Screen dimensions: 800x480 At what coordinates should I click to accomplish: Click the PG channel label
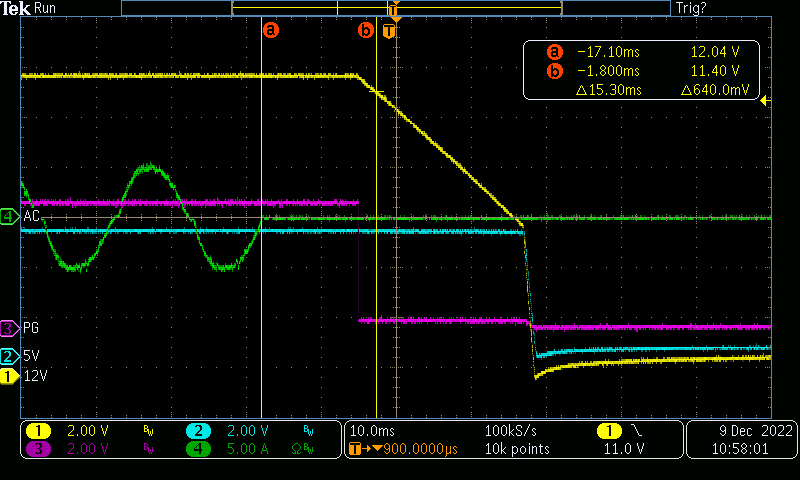pyautogui.click(x=31, y=328)
